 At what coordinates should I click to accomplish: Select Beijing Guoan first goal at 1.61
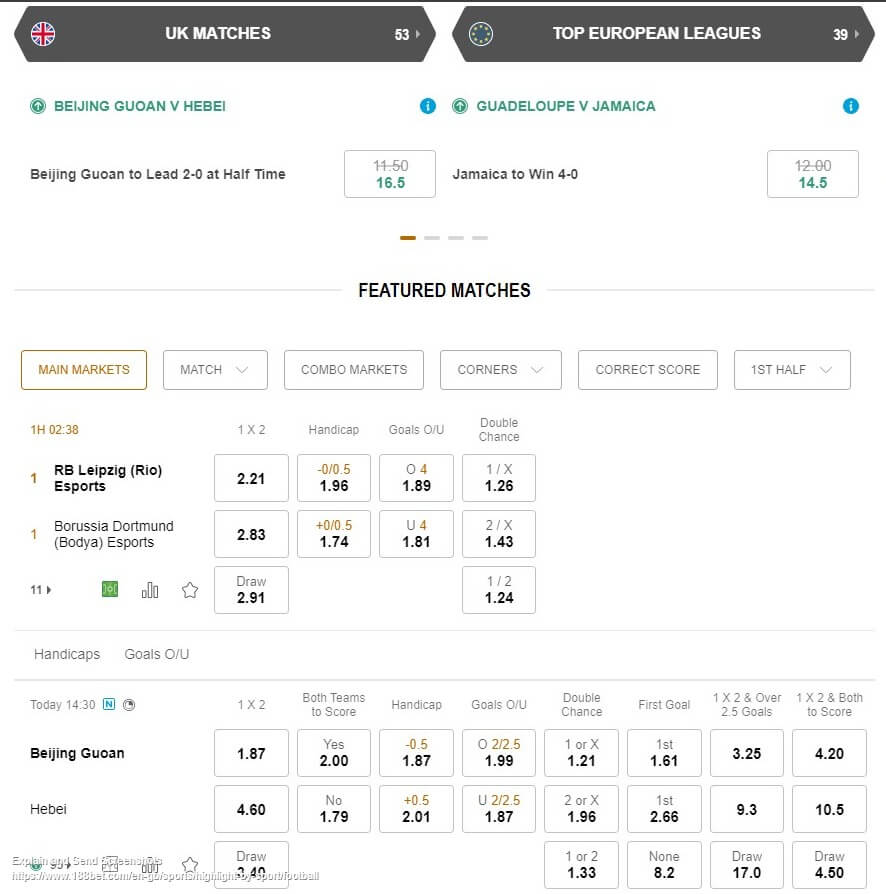[x=664, y=753]
